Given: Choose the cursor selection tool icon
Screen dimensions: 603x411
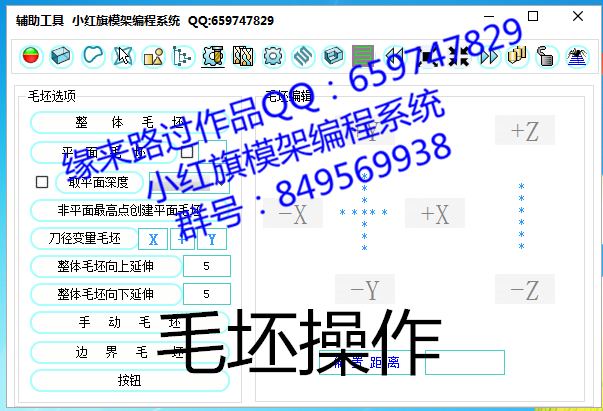Looking at the screenshot, I should pyautogui.click(x=123, y=56).
